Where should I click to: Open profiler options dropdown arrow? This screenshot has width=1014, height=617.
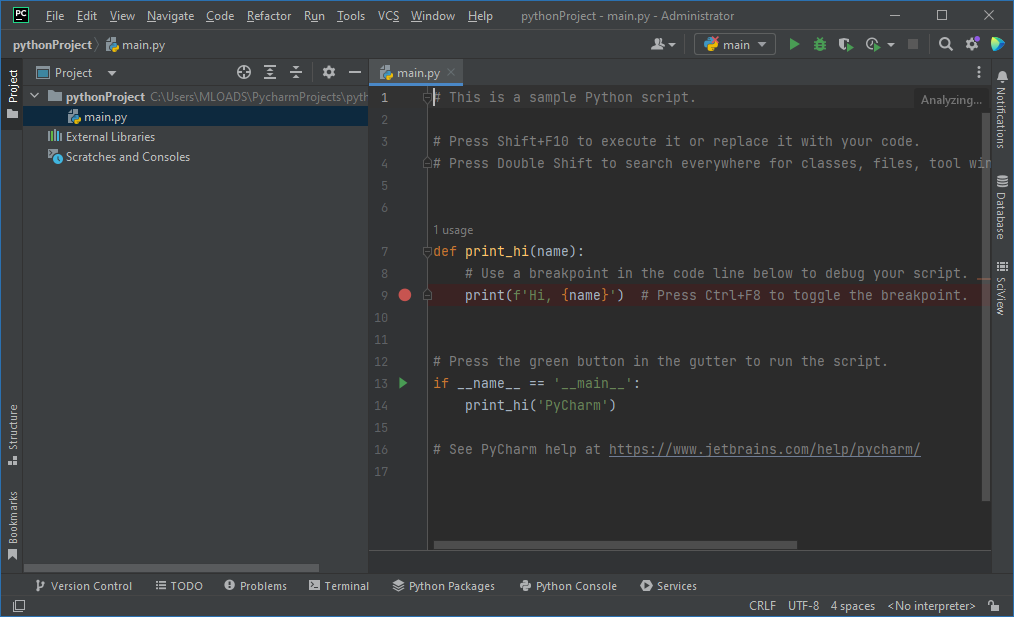[891, 45]
